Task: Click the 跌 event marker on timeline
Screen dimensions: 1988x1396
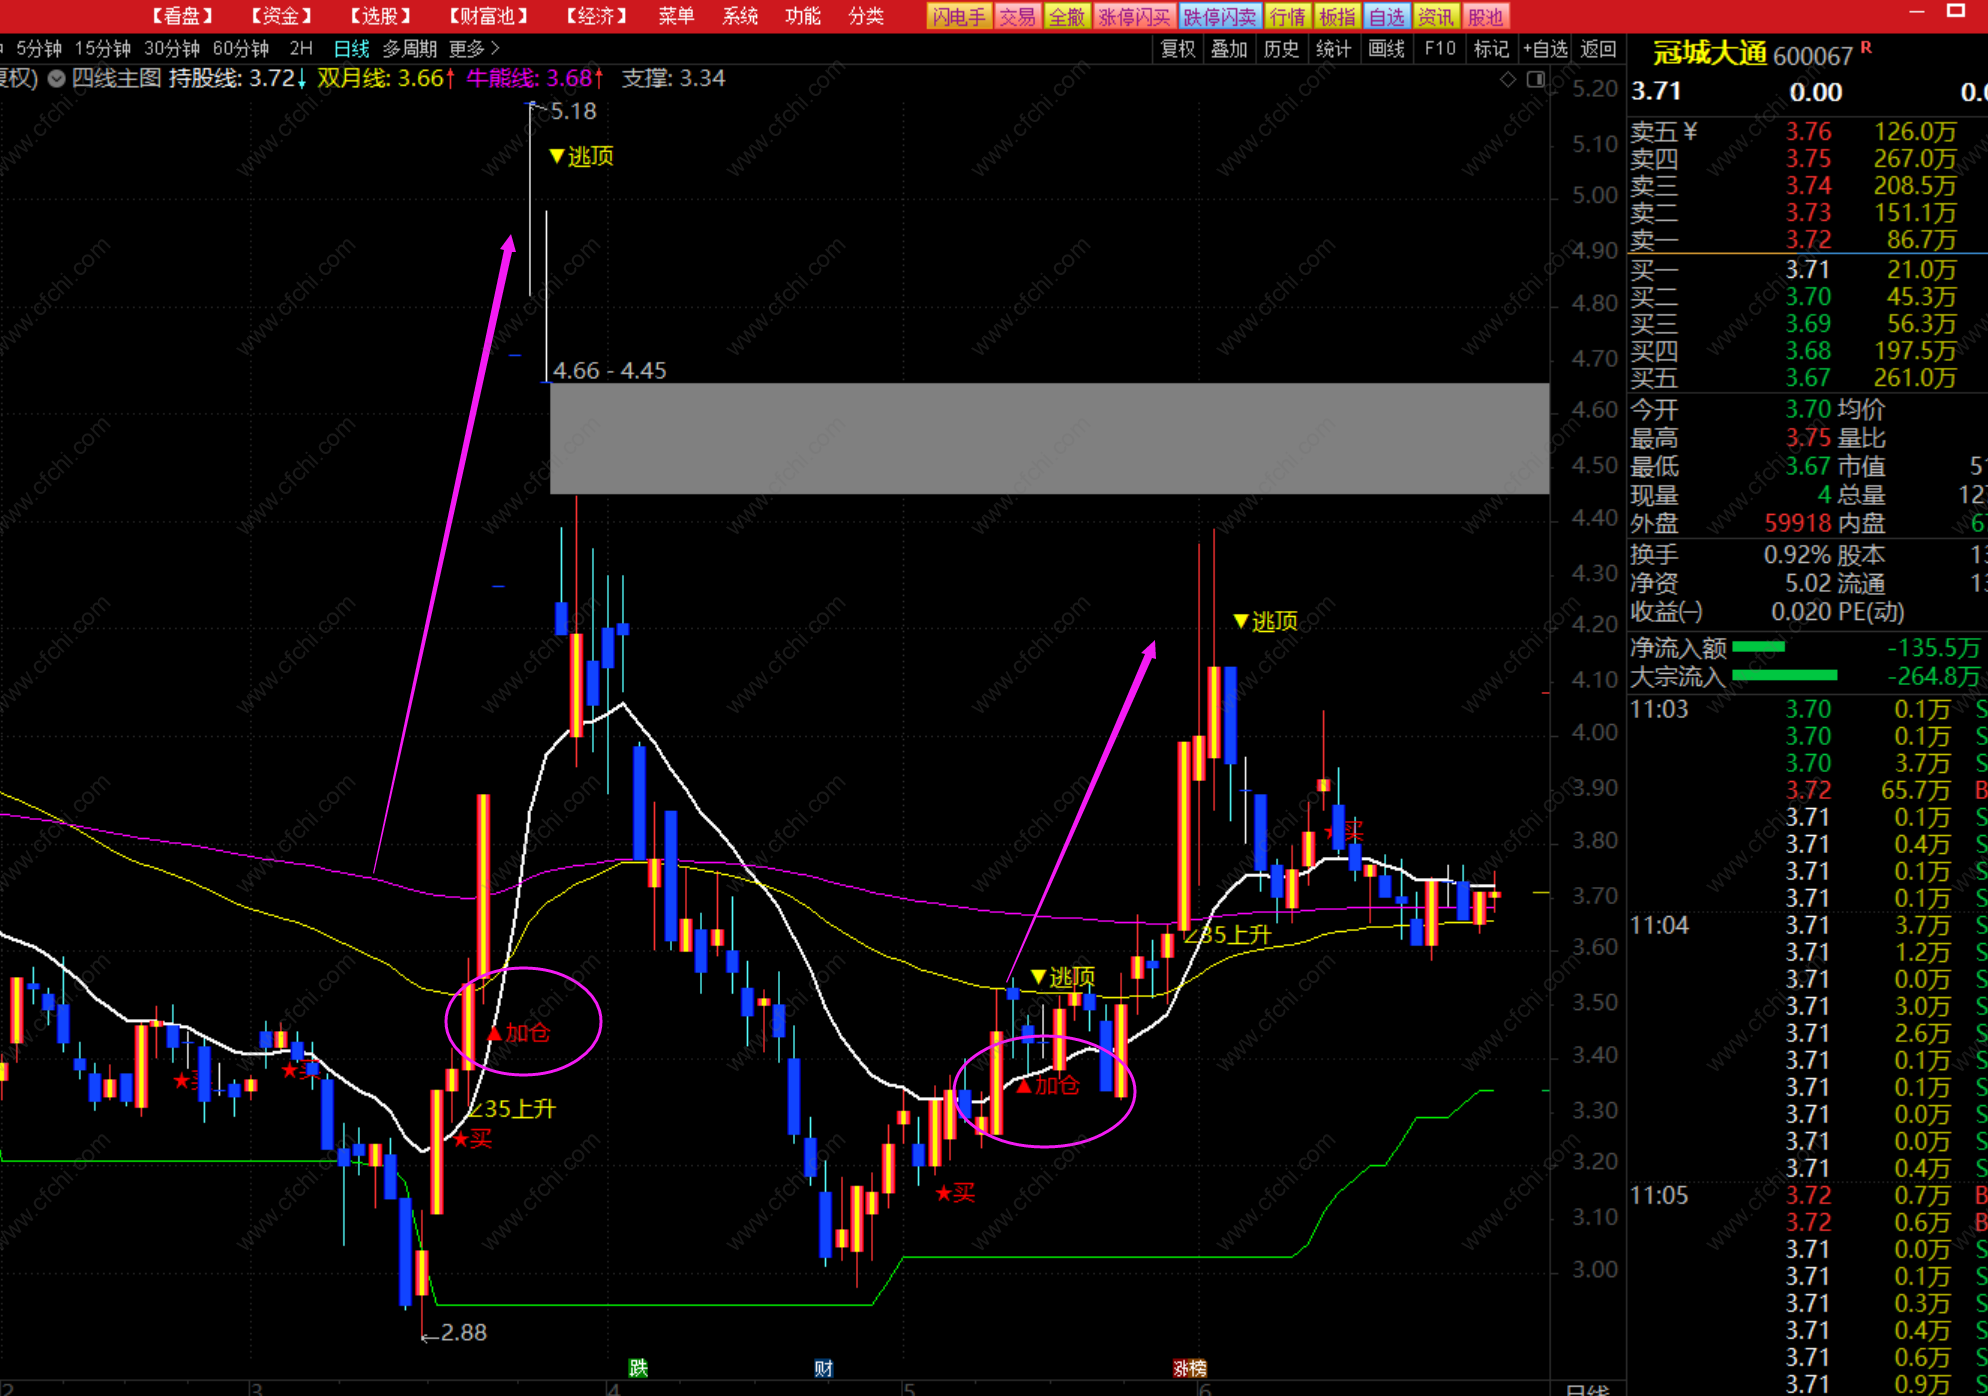Action: click(638, 1367)
